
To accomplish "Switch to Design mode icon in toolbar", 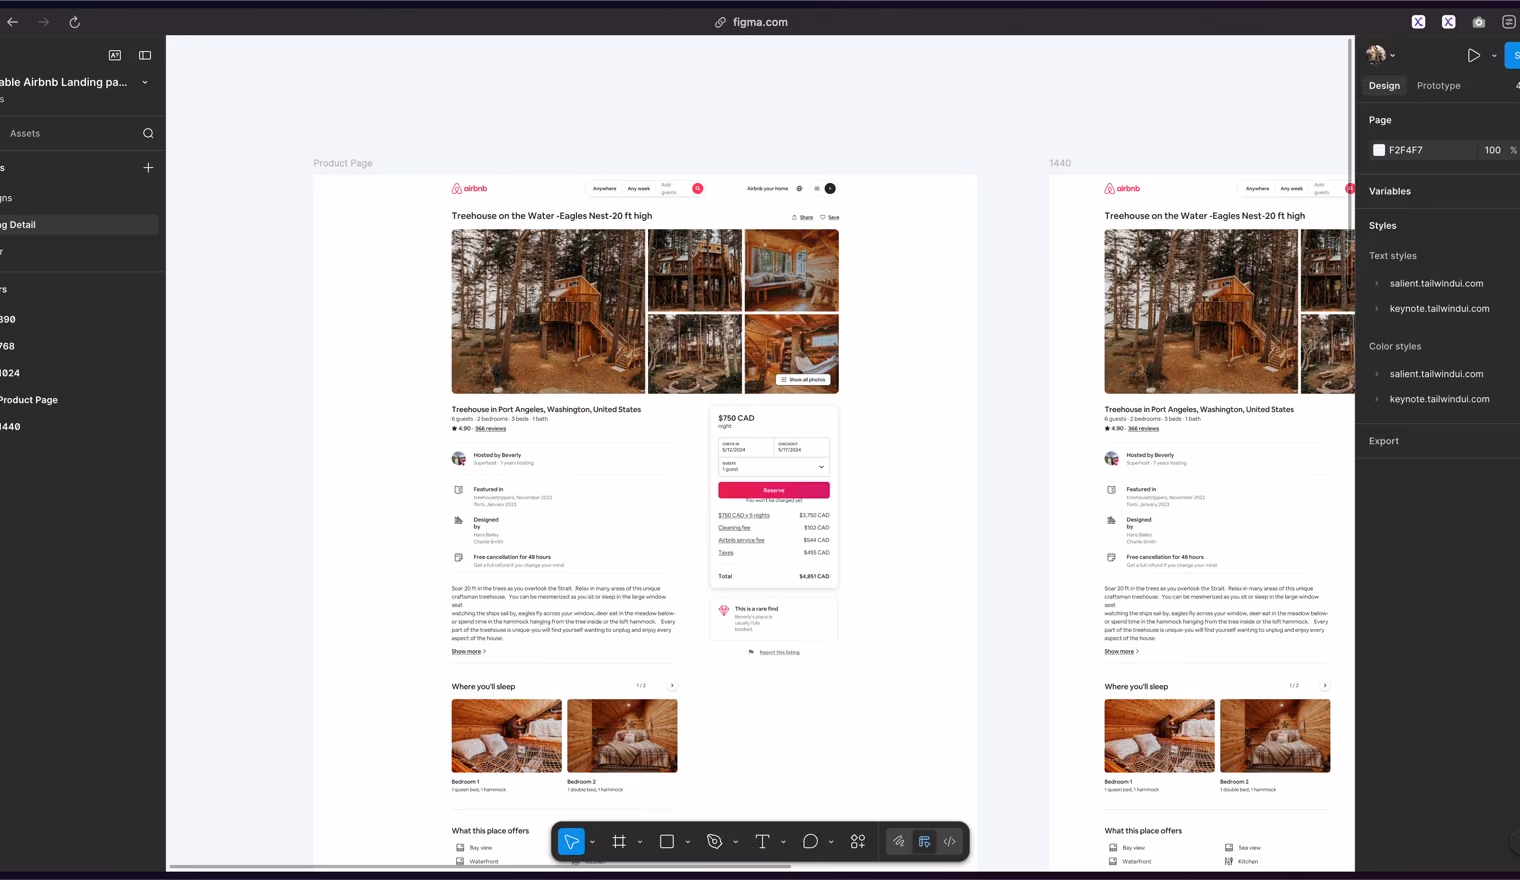I will [924, 842].
